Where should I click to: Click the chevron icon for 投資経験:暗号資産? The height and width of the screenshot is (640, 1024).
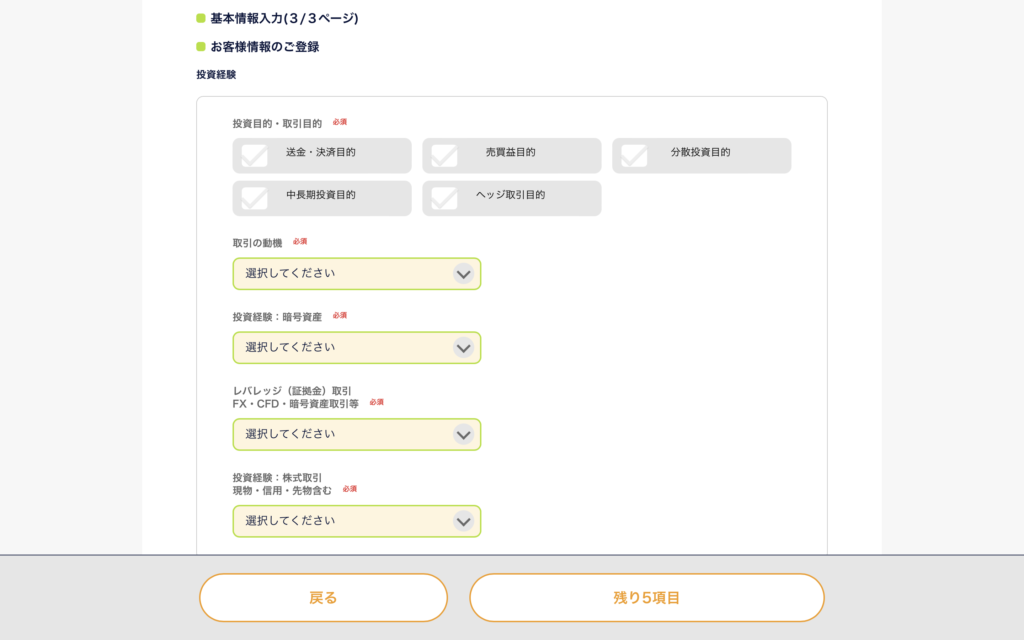pyautogui.click(x=463, y=347)
